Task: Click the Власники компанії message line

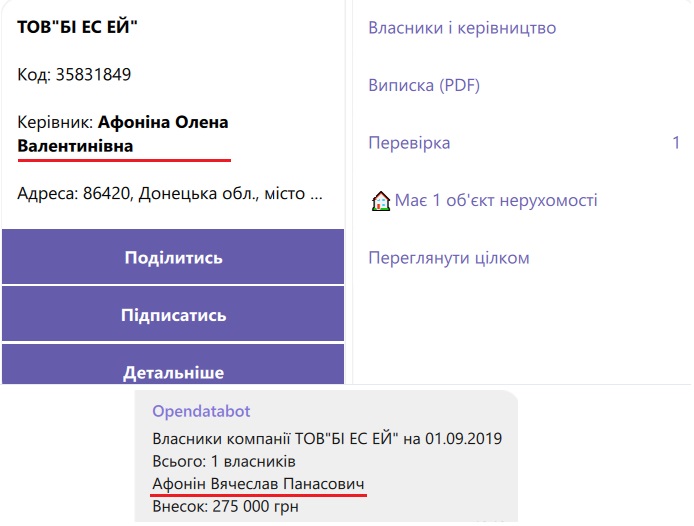Action: pyautogui.click(x=326, y=438)
